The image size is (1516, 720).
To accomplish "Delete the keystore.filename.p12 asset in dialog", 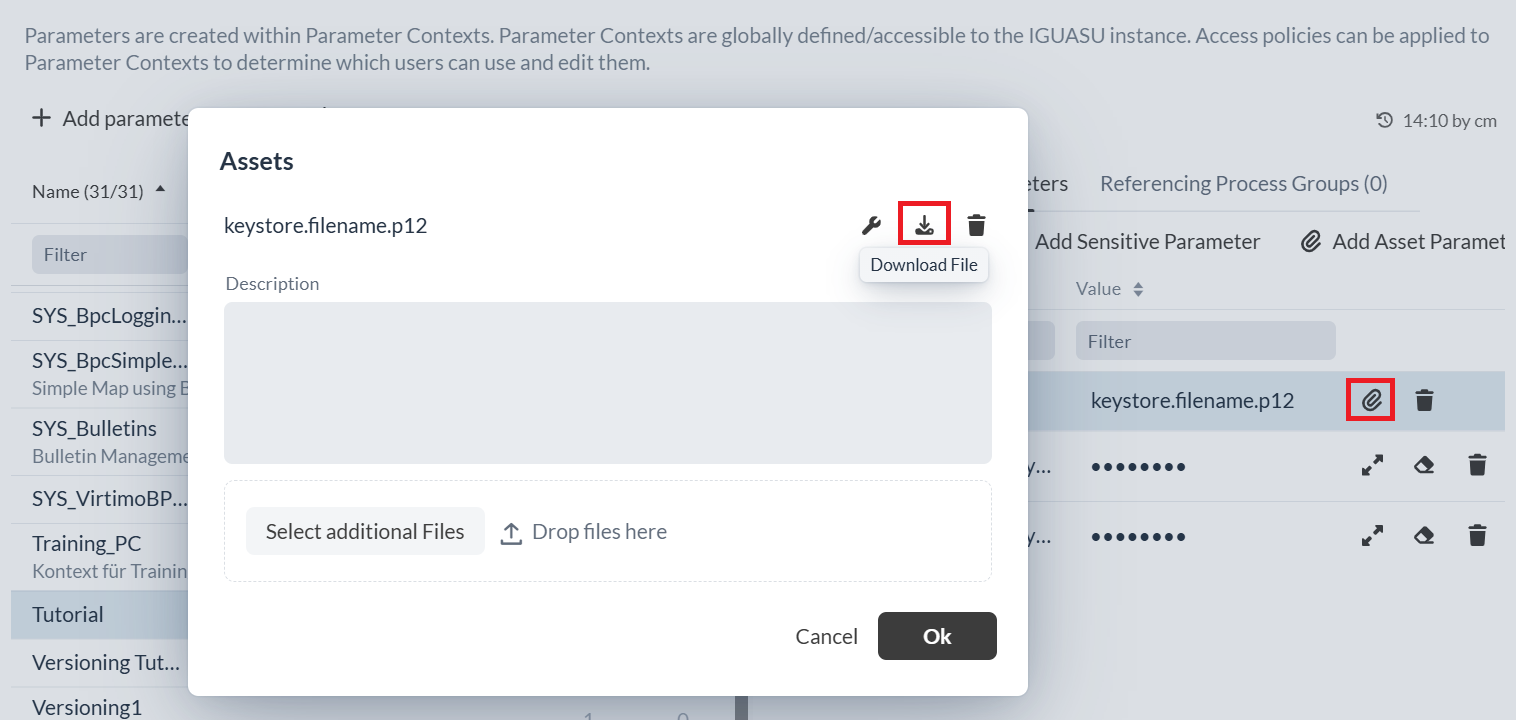I will (977, 225).
